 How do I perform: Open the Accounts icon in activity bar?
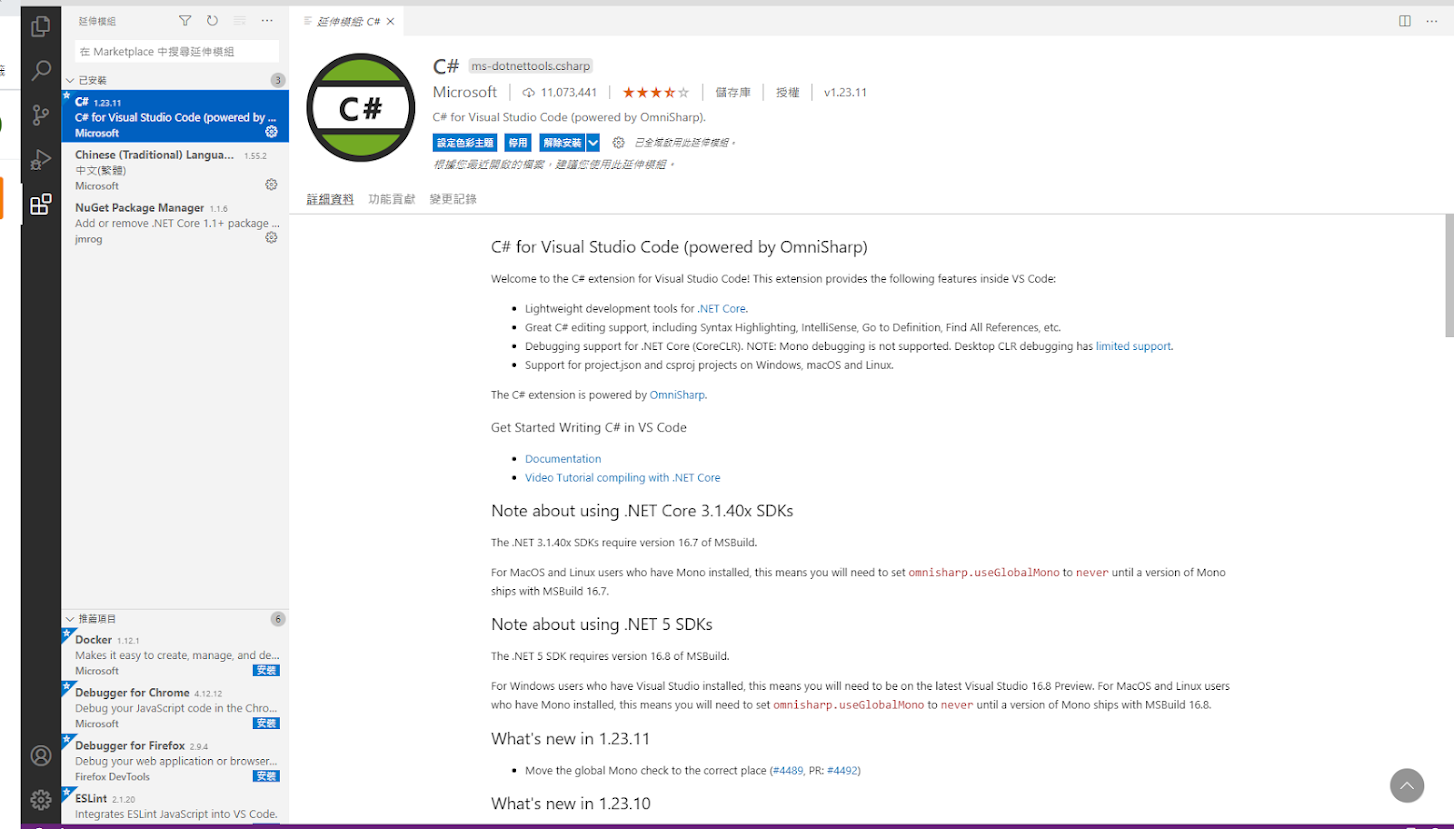coord(41,756)
